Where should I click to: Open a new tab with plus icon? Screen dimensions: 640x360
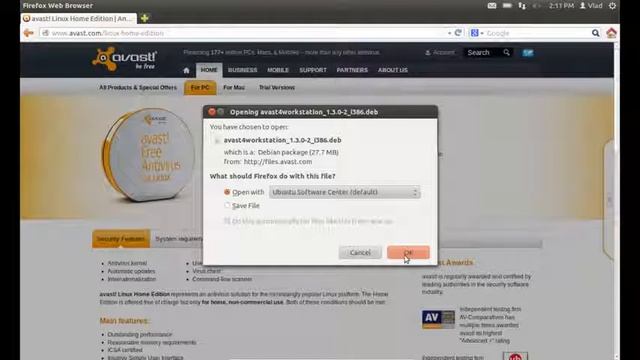coord(144,18)
